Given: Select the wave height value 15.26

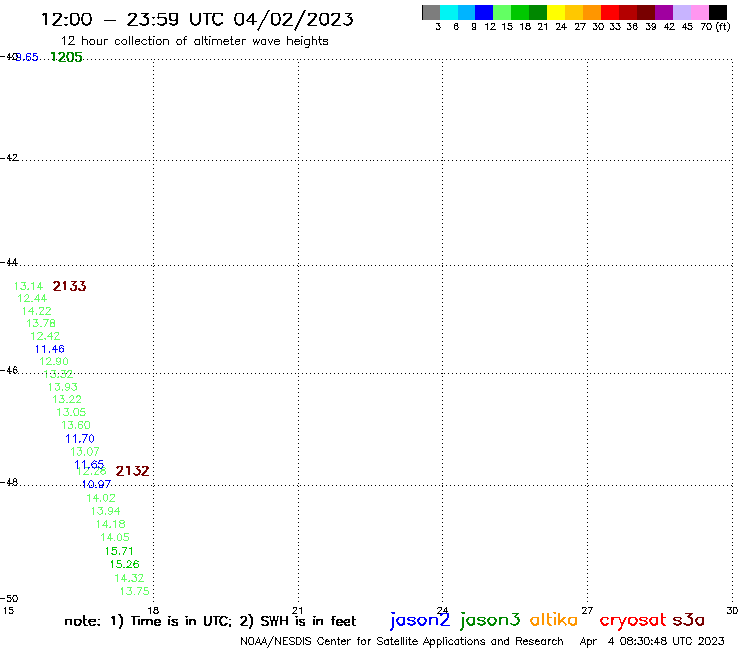Looking at the screenshot, I should click(125, 564).
